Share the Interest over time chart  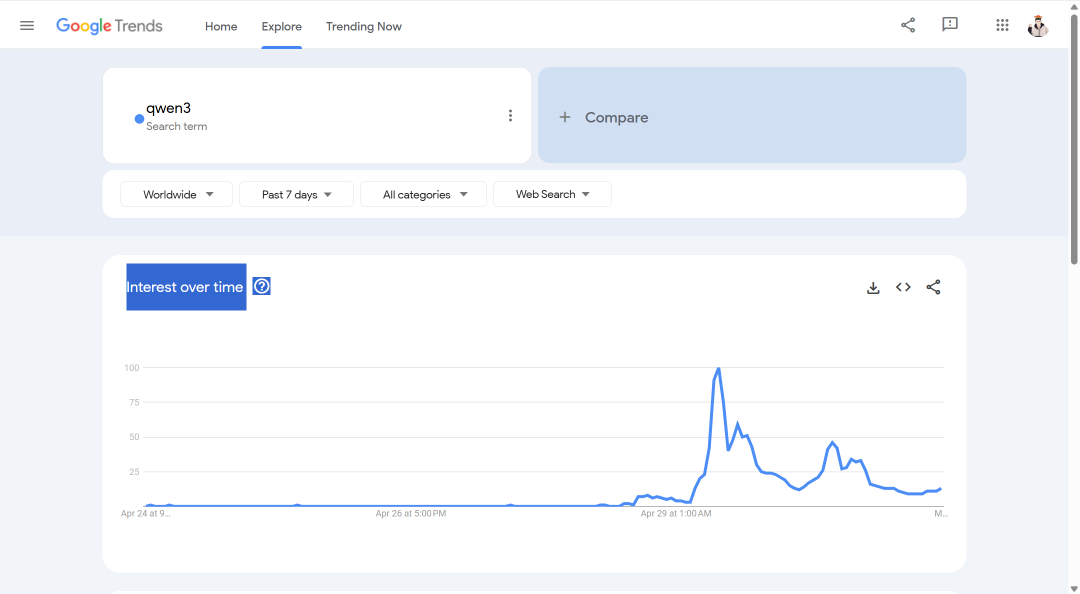tap(933, 287)
